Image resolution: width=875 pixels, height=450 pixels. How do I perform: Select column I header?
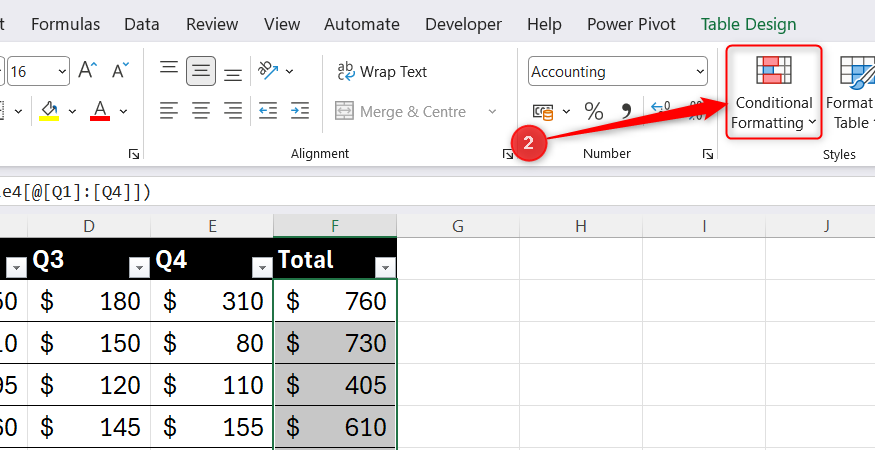pos(704,226)
